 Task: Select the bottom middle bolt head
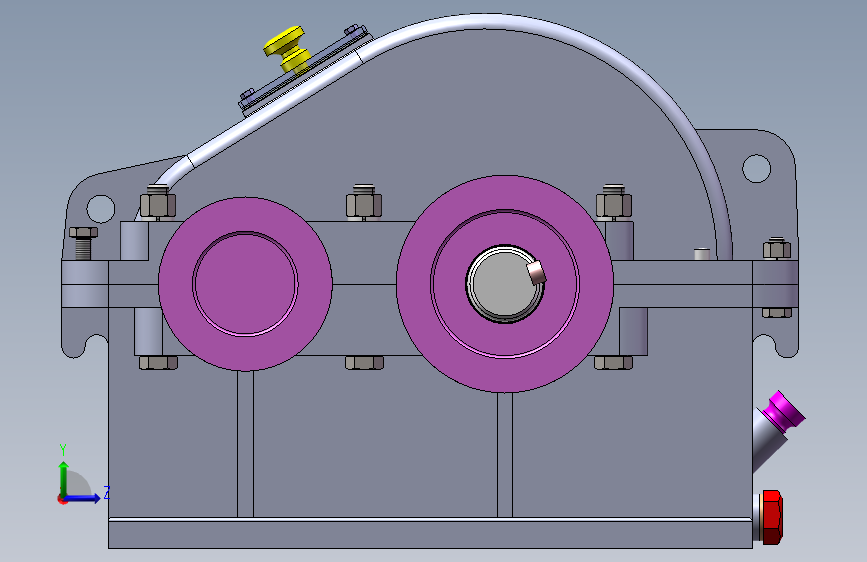(x=364, y=363)
